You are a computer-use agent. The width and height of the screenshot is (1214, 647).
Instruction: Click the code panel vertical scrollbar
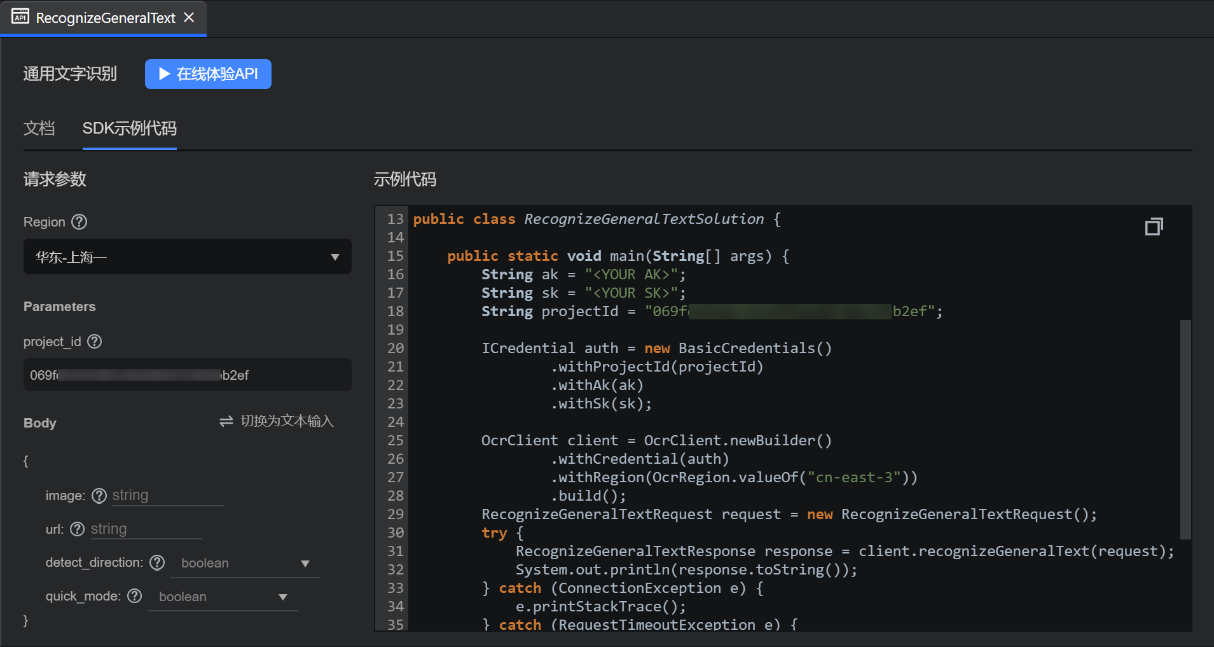click(x=1186, y=428)
